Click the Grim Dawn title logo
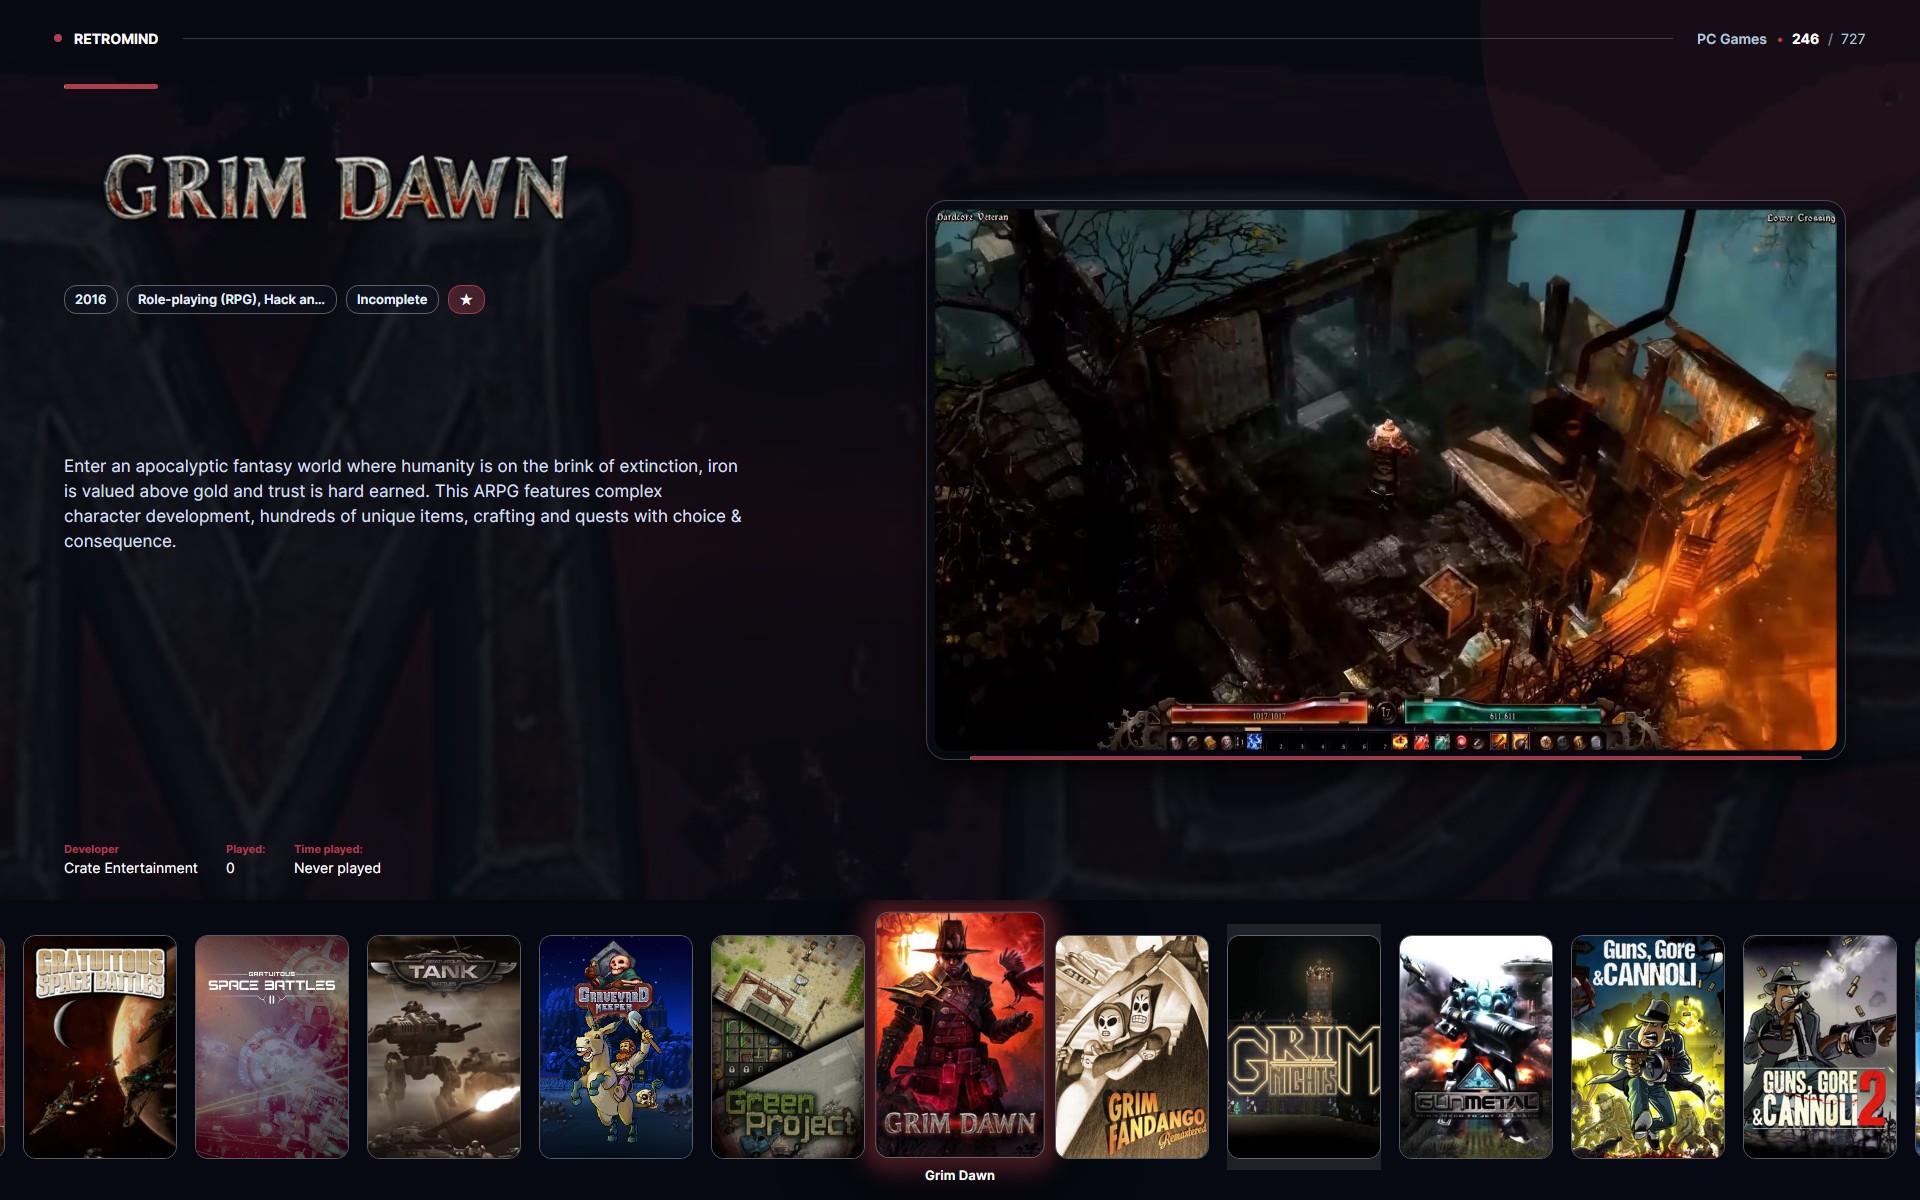Viewport: 1920px width, 1200px height. (x=336, y=187)
